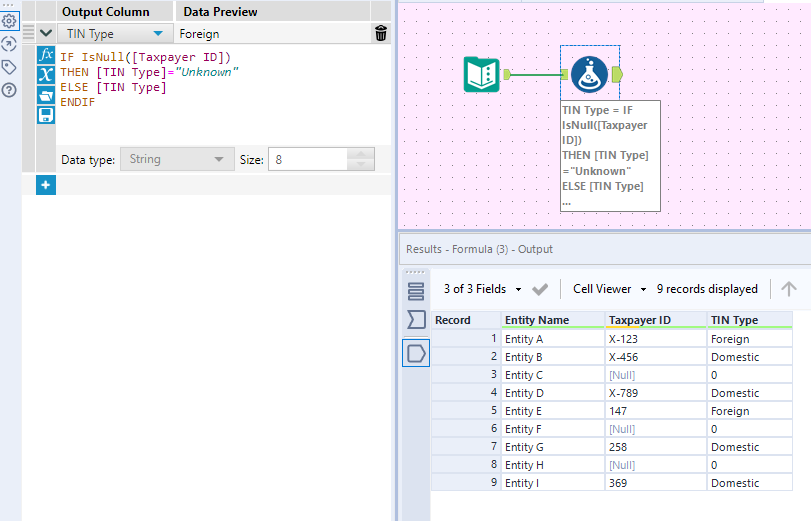Click the Size field stepper up arrow

(x=360, y=153)
